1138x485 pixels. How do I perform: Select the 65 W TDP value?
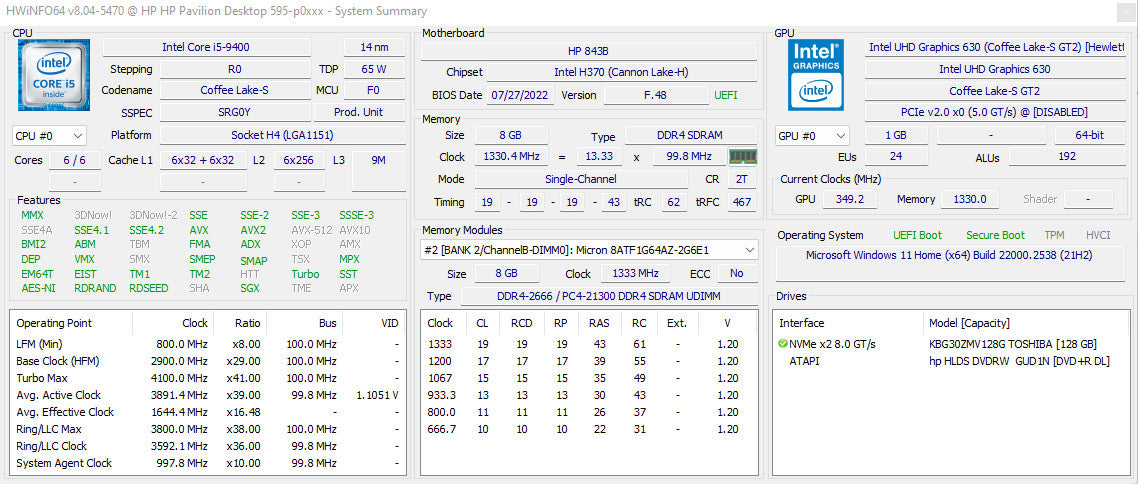pos(374,70)
